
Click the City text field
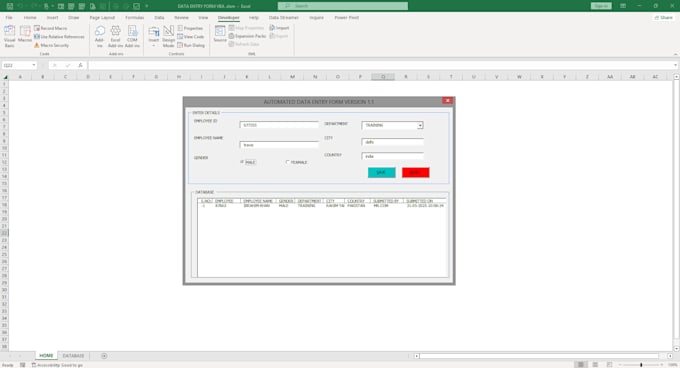tap(392, 142)
